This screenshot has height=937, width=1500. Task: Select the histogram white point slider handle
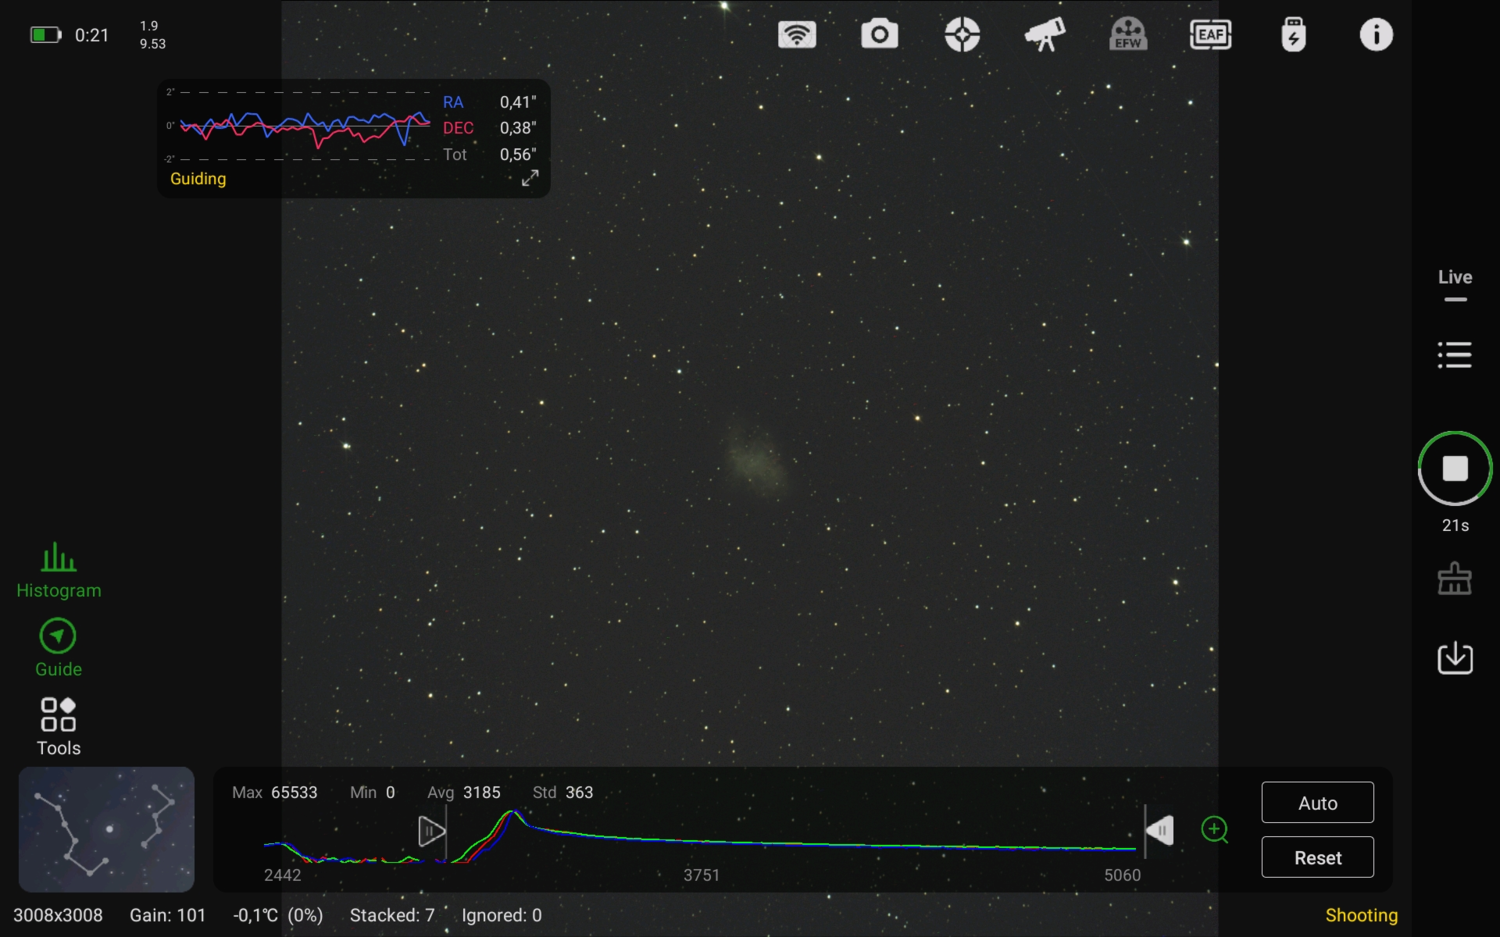(1159, 830)
